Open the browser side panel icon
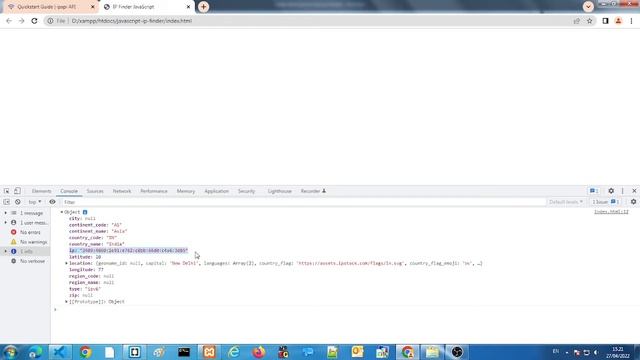Screen dimensions: 640x360 tap(605, 21)
